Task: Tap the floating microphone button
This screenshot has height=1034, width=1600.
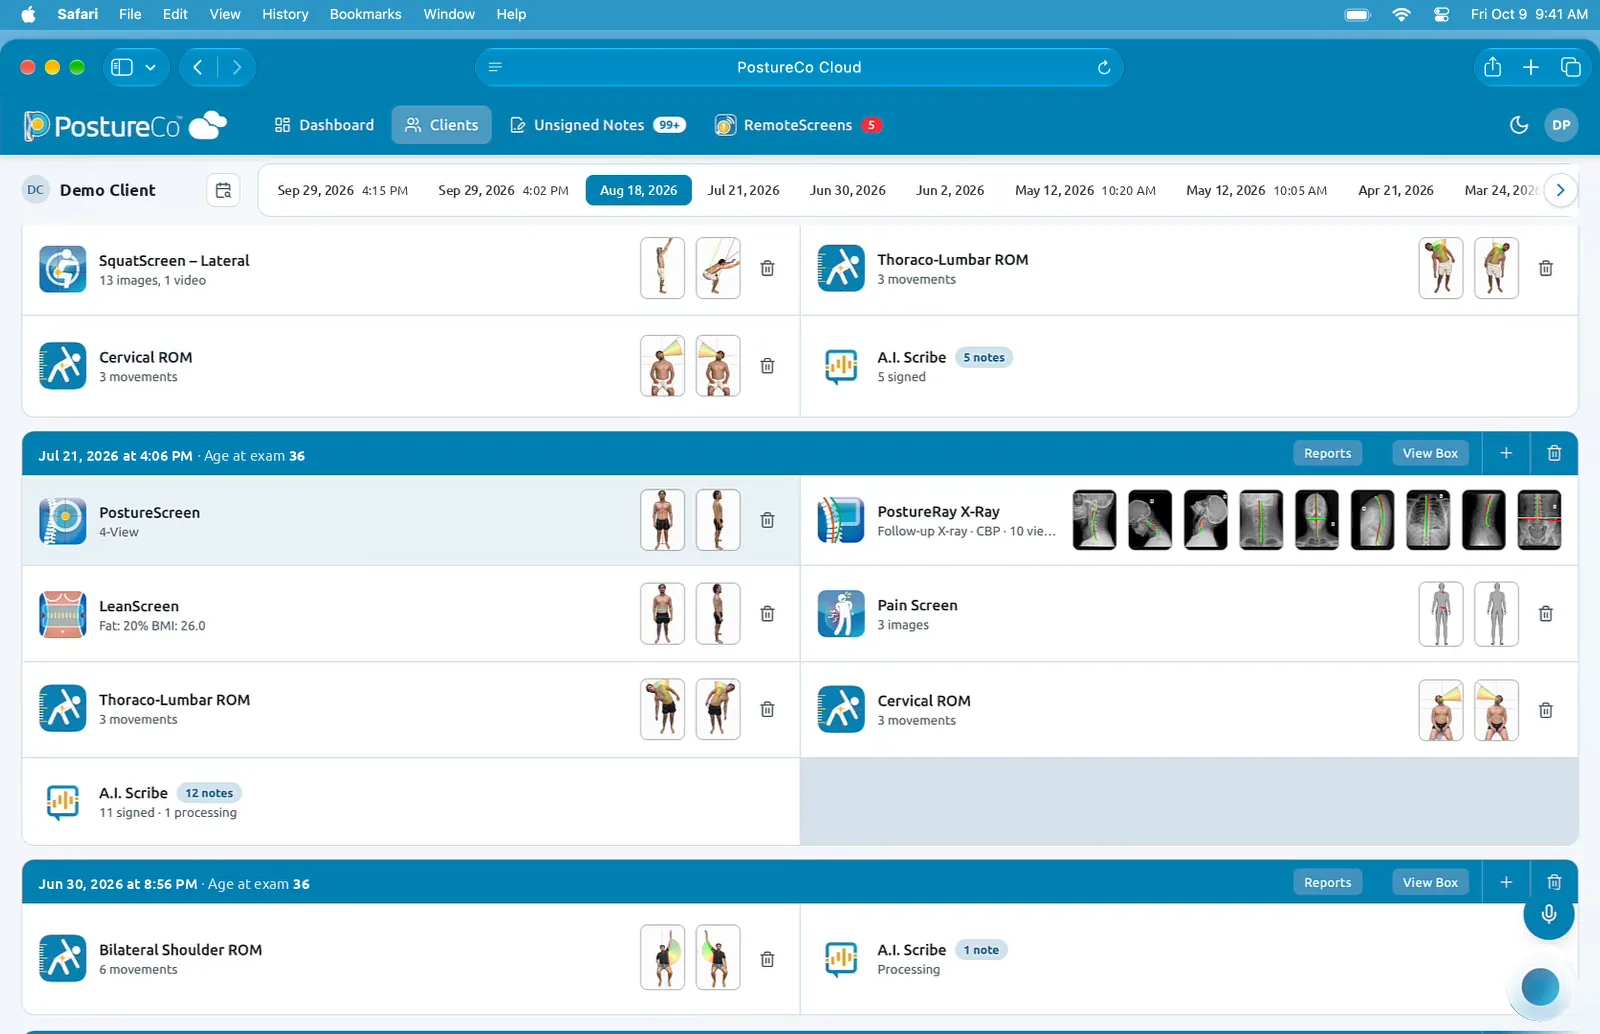Action: 1549,914
